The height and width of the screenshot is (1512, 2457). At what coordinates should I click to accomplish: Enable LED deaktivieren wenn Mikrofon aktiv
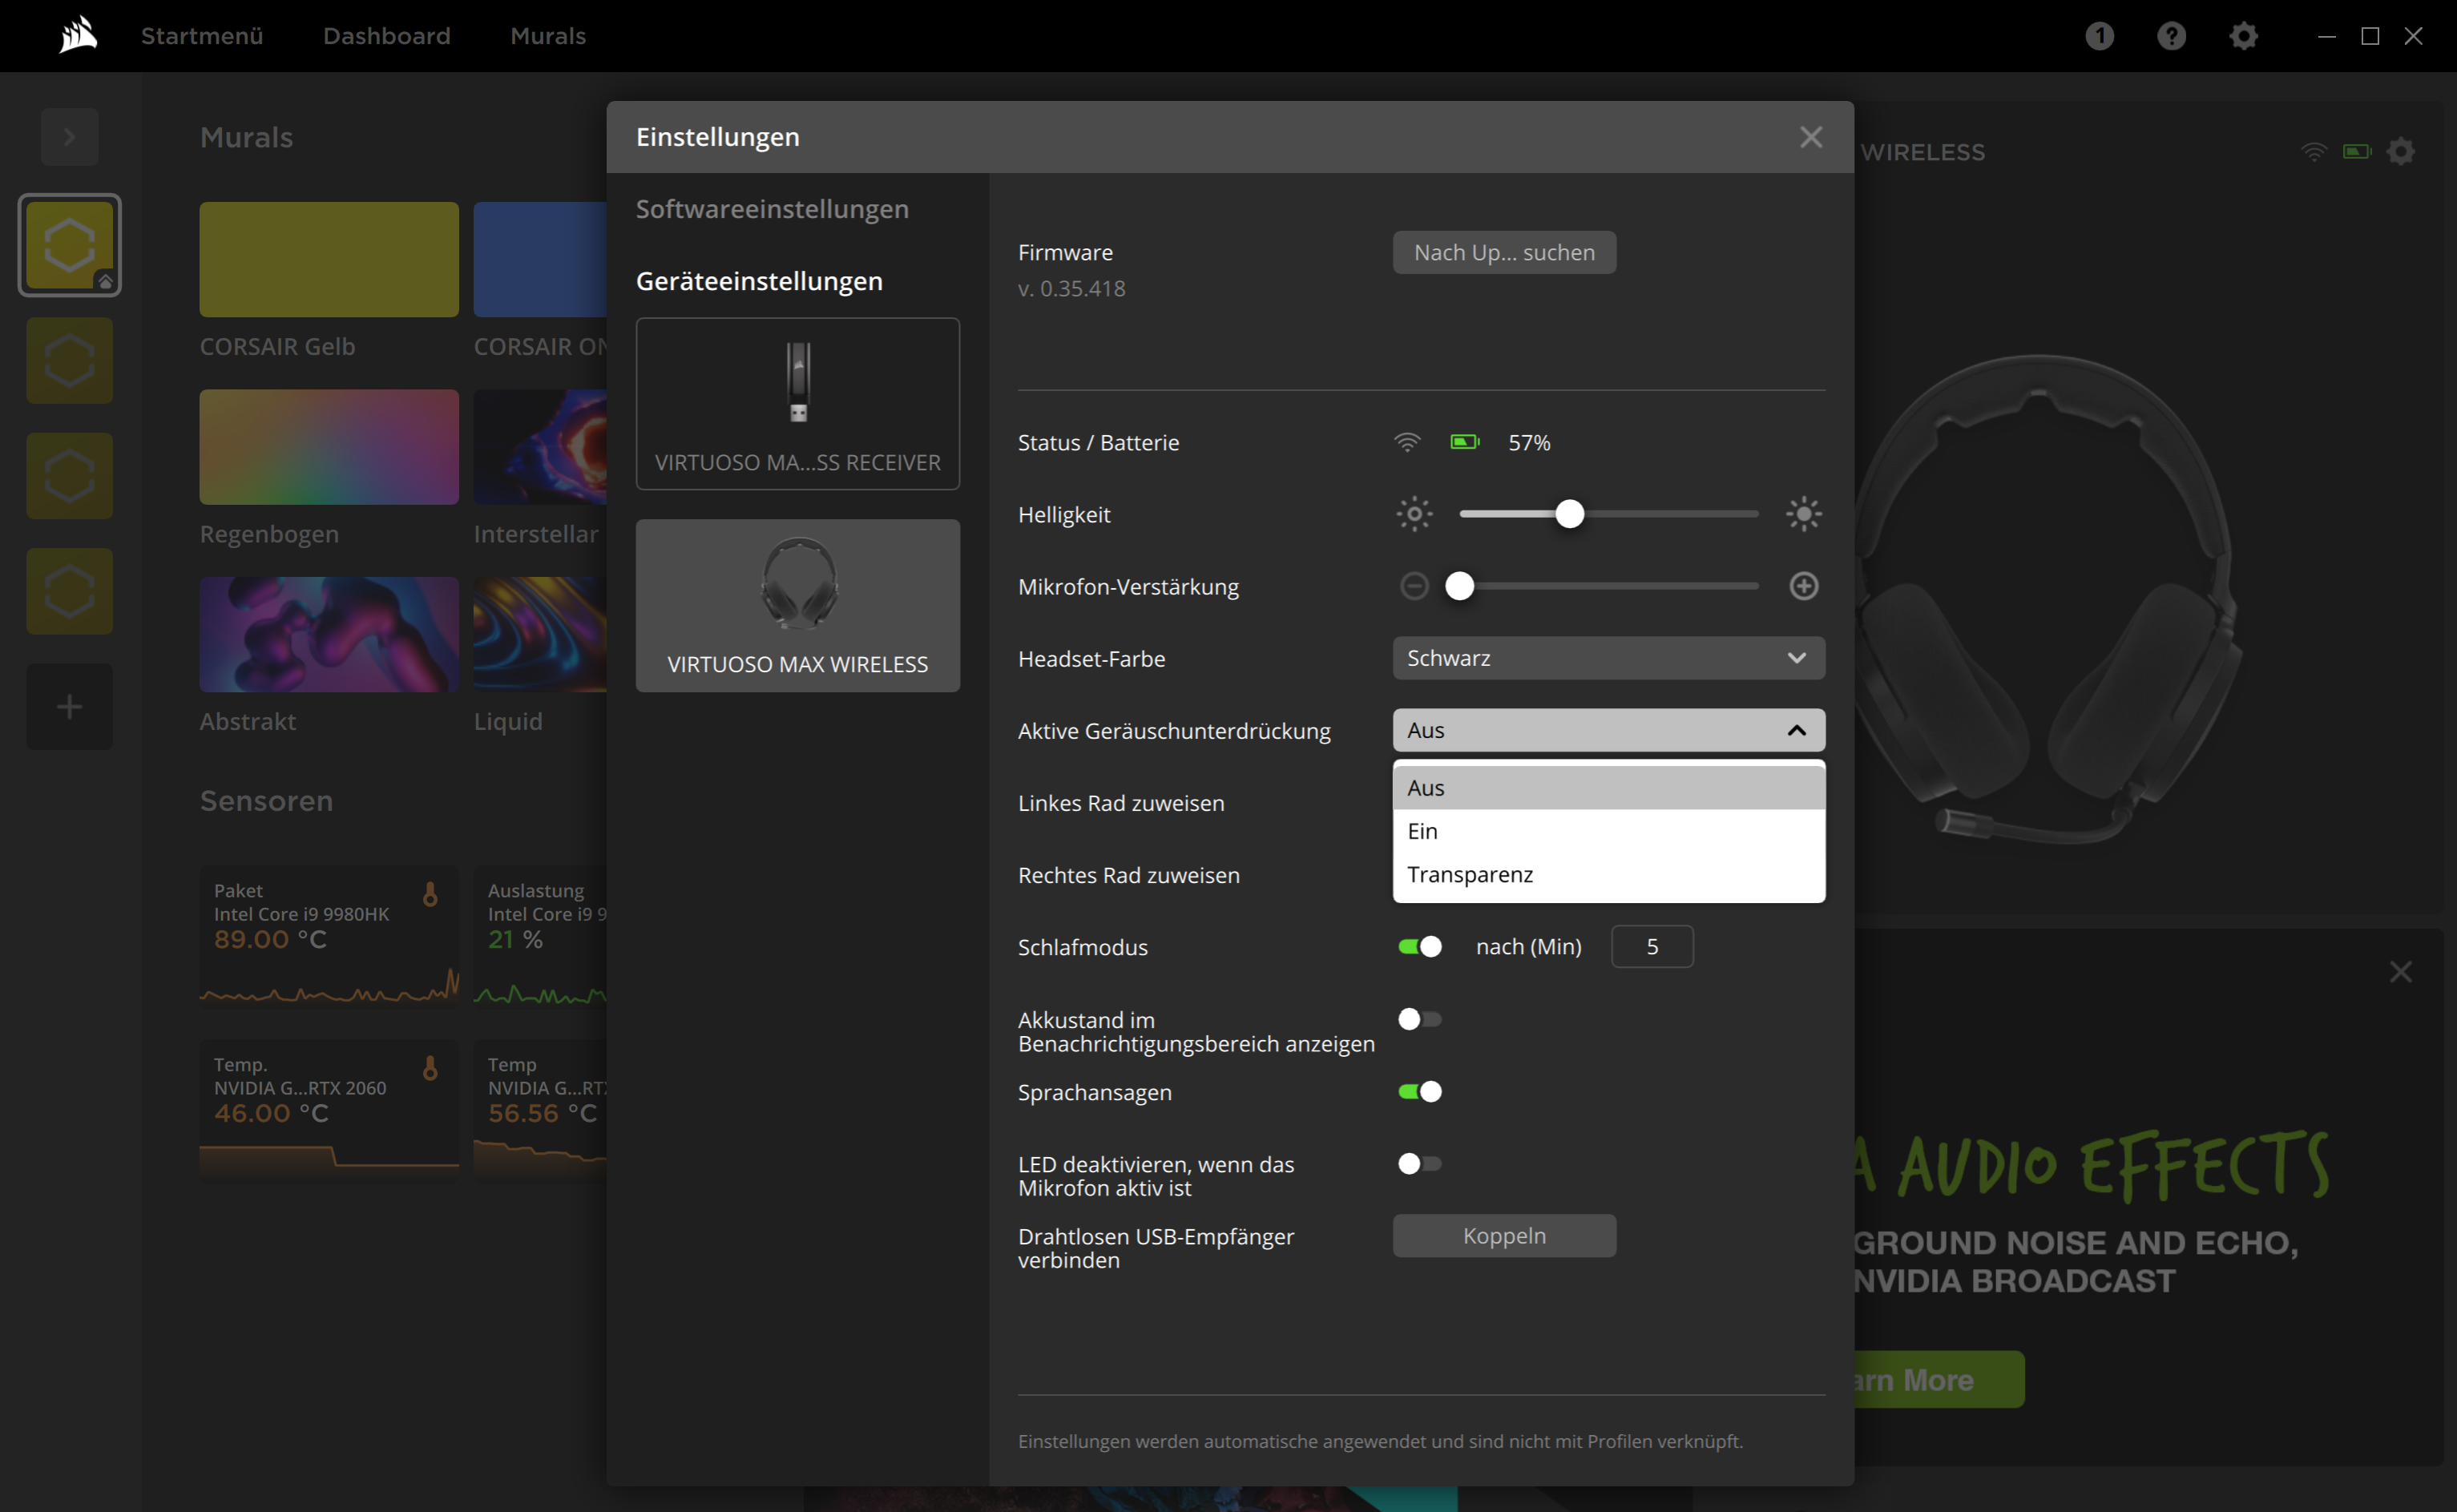pyautogui.click(x=1419, y=1163)
